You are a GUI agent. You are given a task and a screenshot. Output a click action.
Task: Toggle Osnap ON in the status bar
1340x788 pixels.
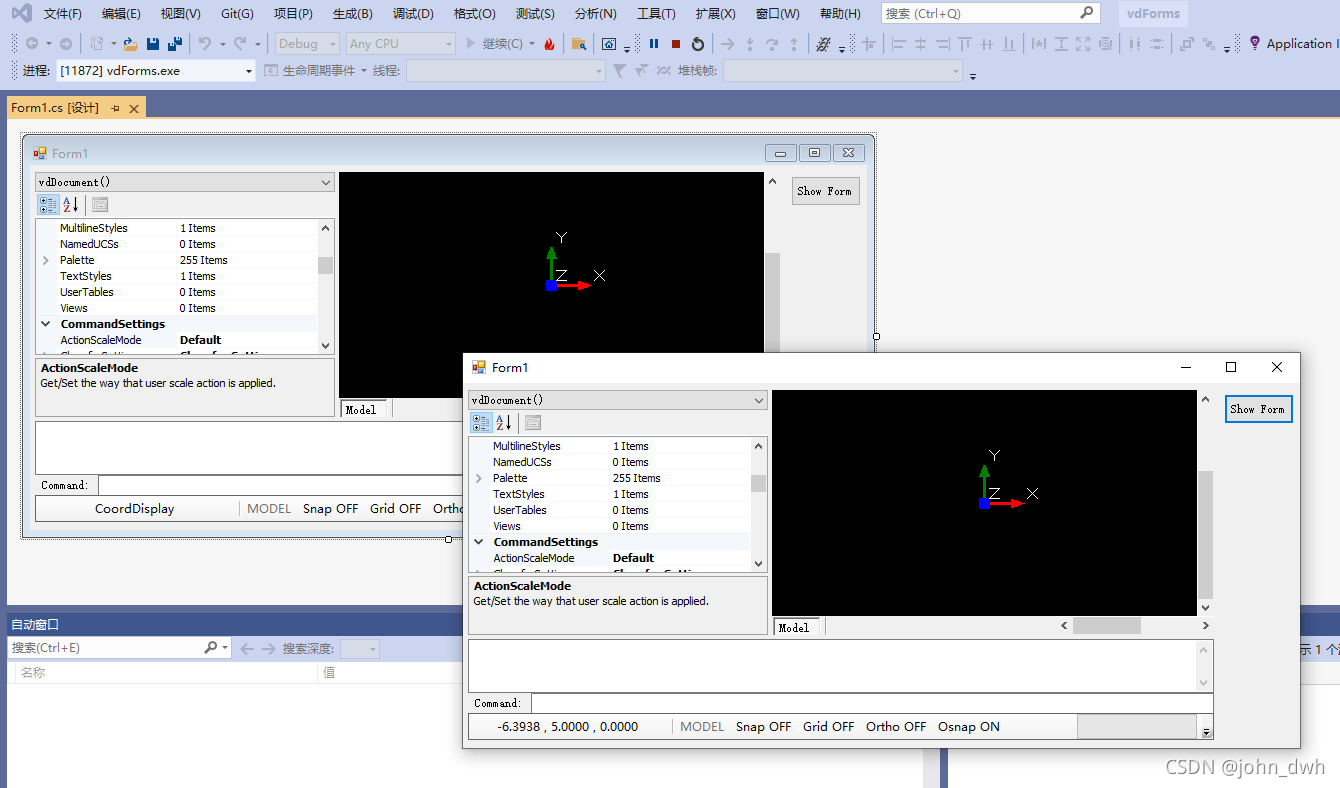968,727
